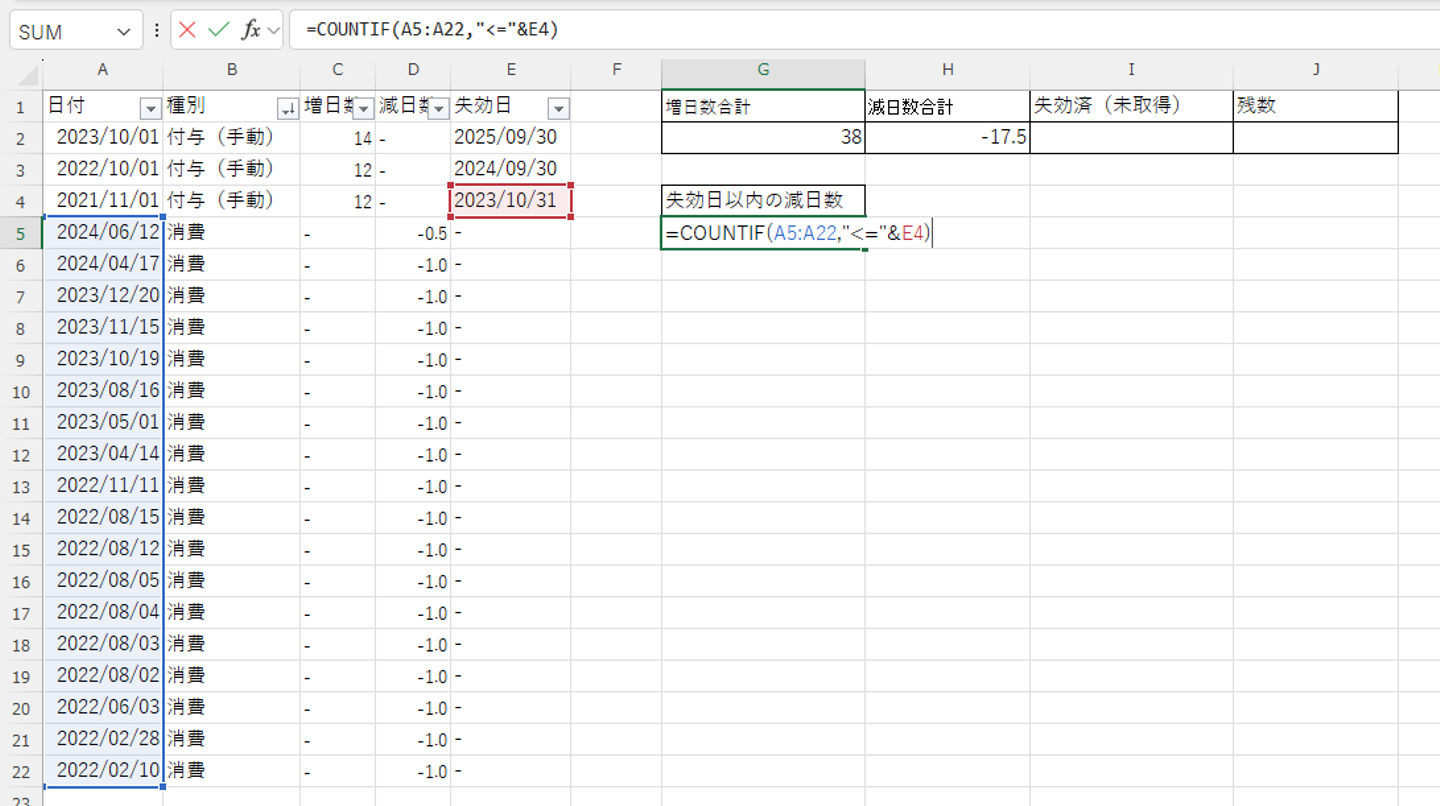Click the 失効日以内の減日数 label cell
This screenshot has width=1440, height=806.
click(763, 201)
